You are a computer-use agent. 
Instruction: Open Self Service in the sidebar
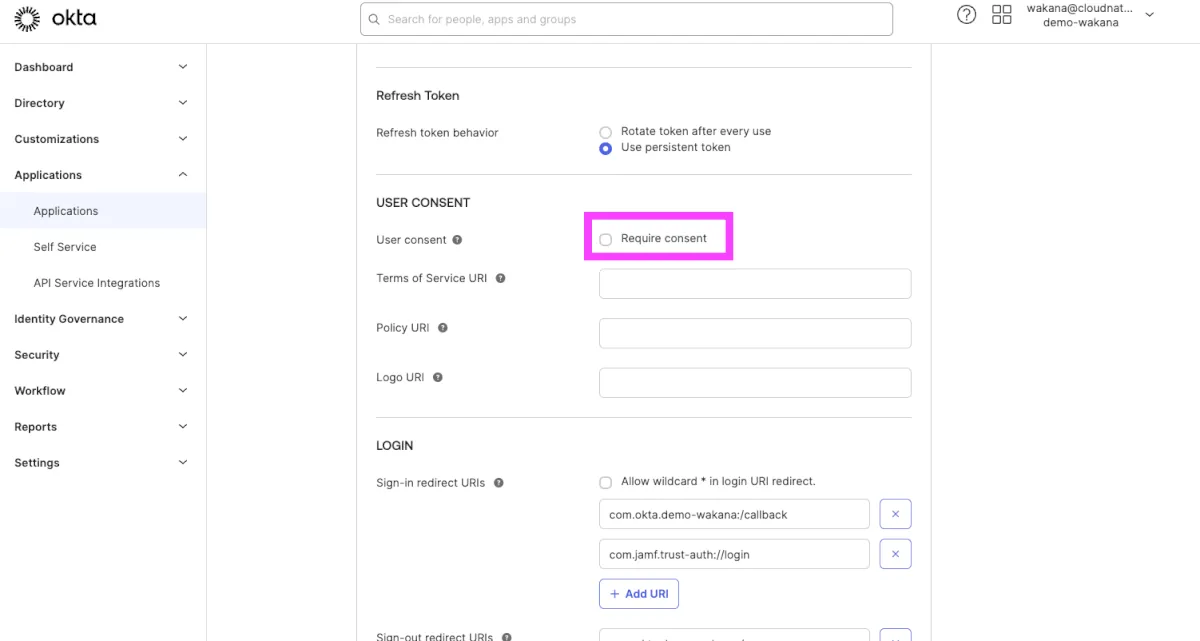point(65,247)
